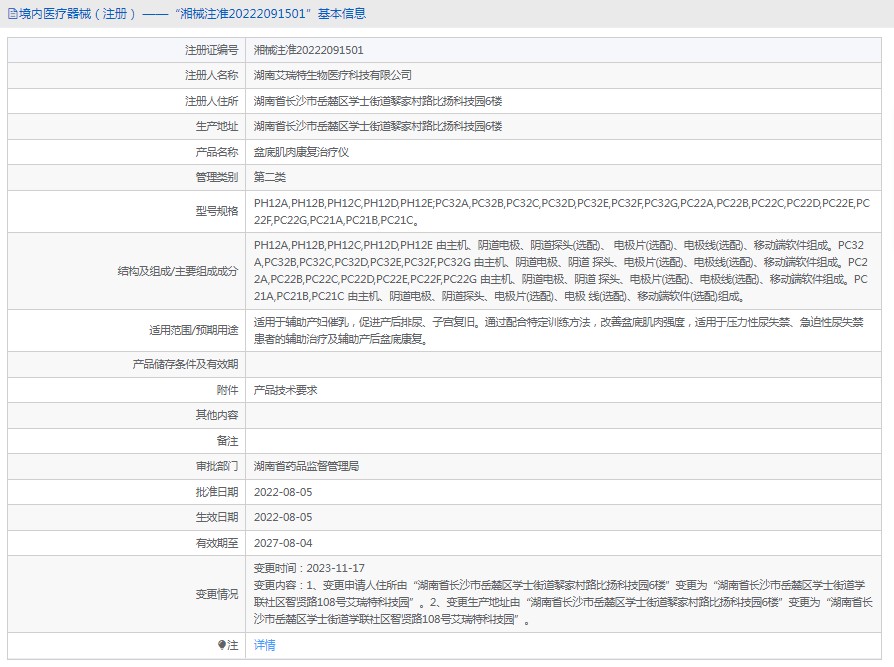Screen dimensions: 894x667
Task: Click the 附件 row label
Action: [227, 390]
